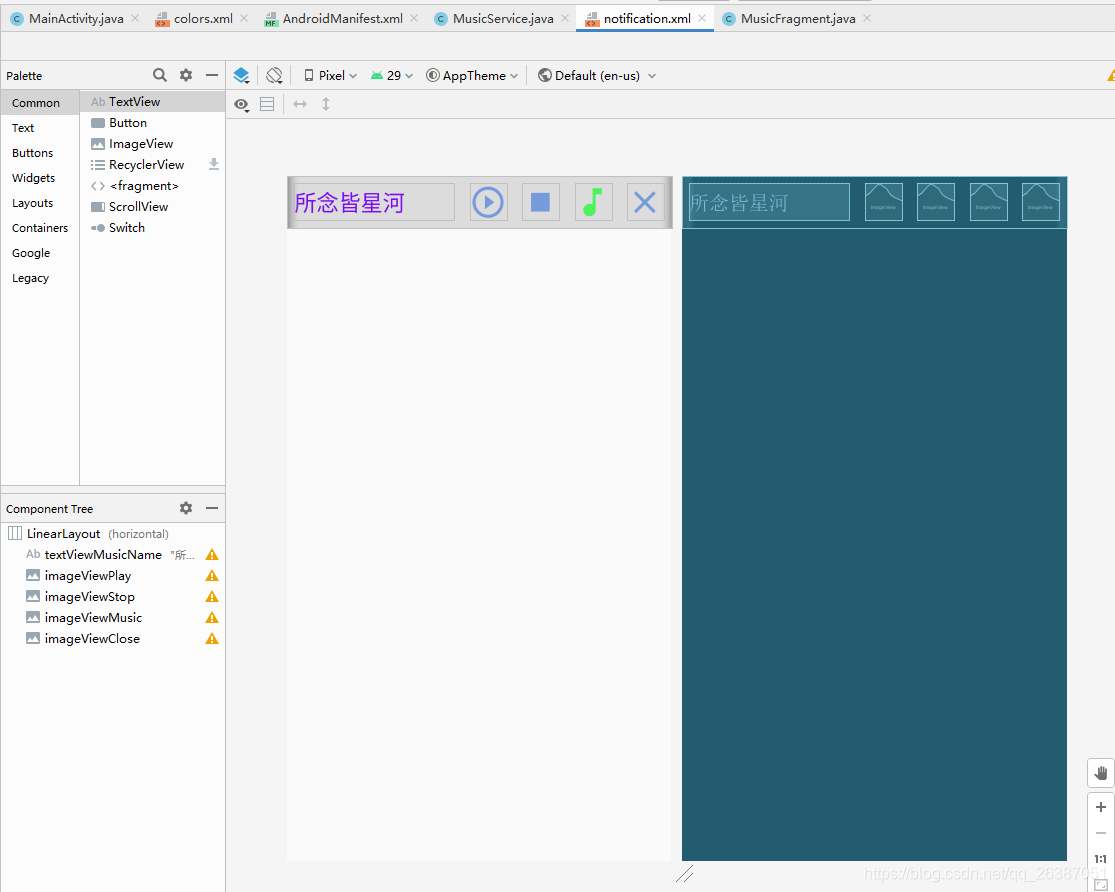Pick ImageView from the palette
1115x892 pixels.
pyautogui.click(x=152, y=144)
